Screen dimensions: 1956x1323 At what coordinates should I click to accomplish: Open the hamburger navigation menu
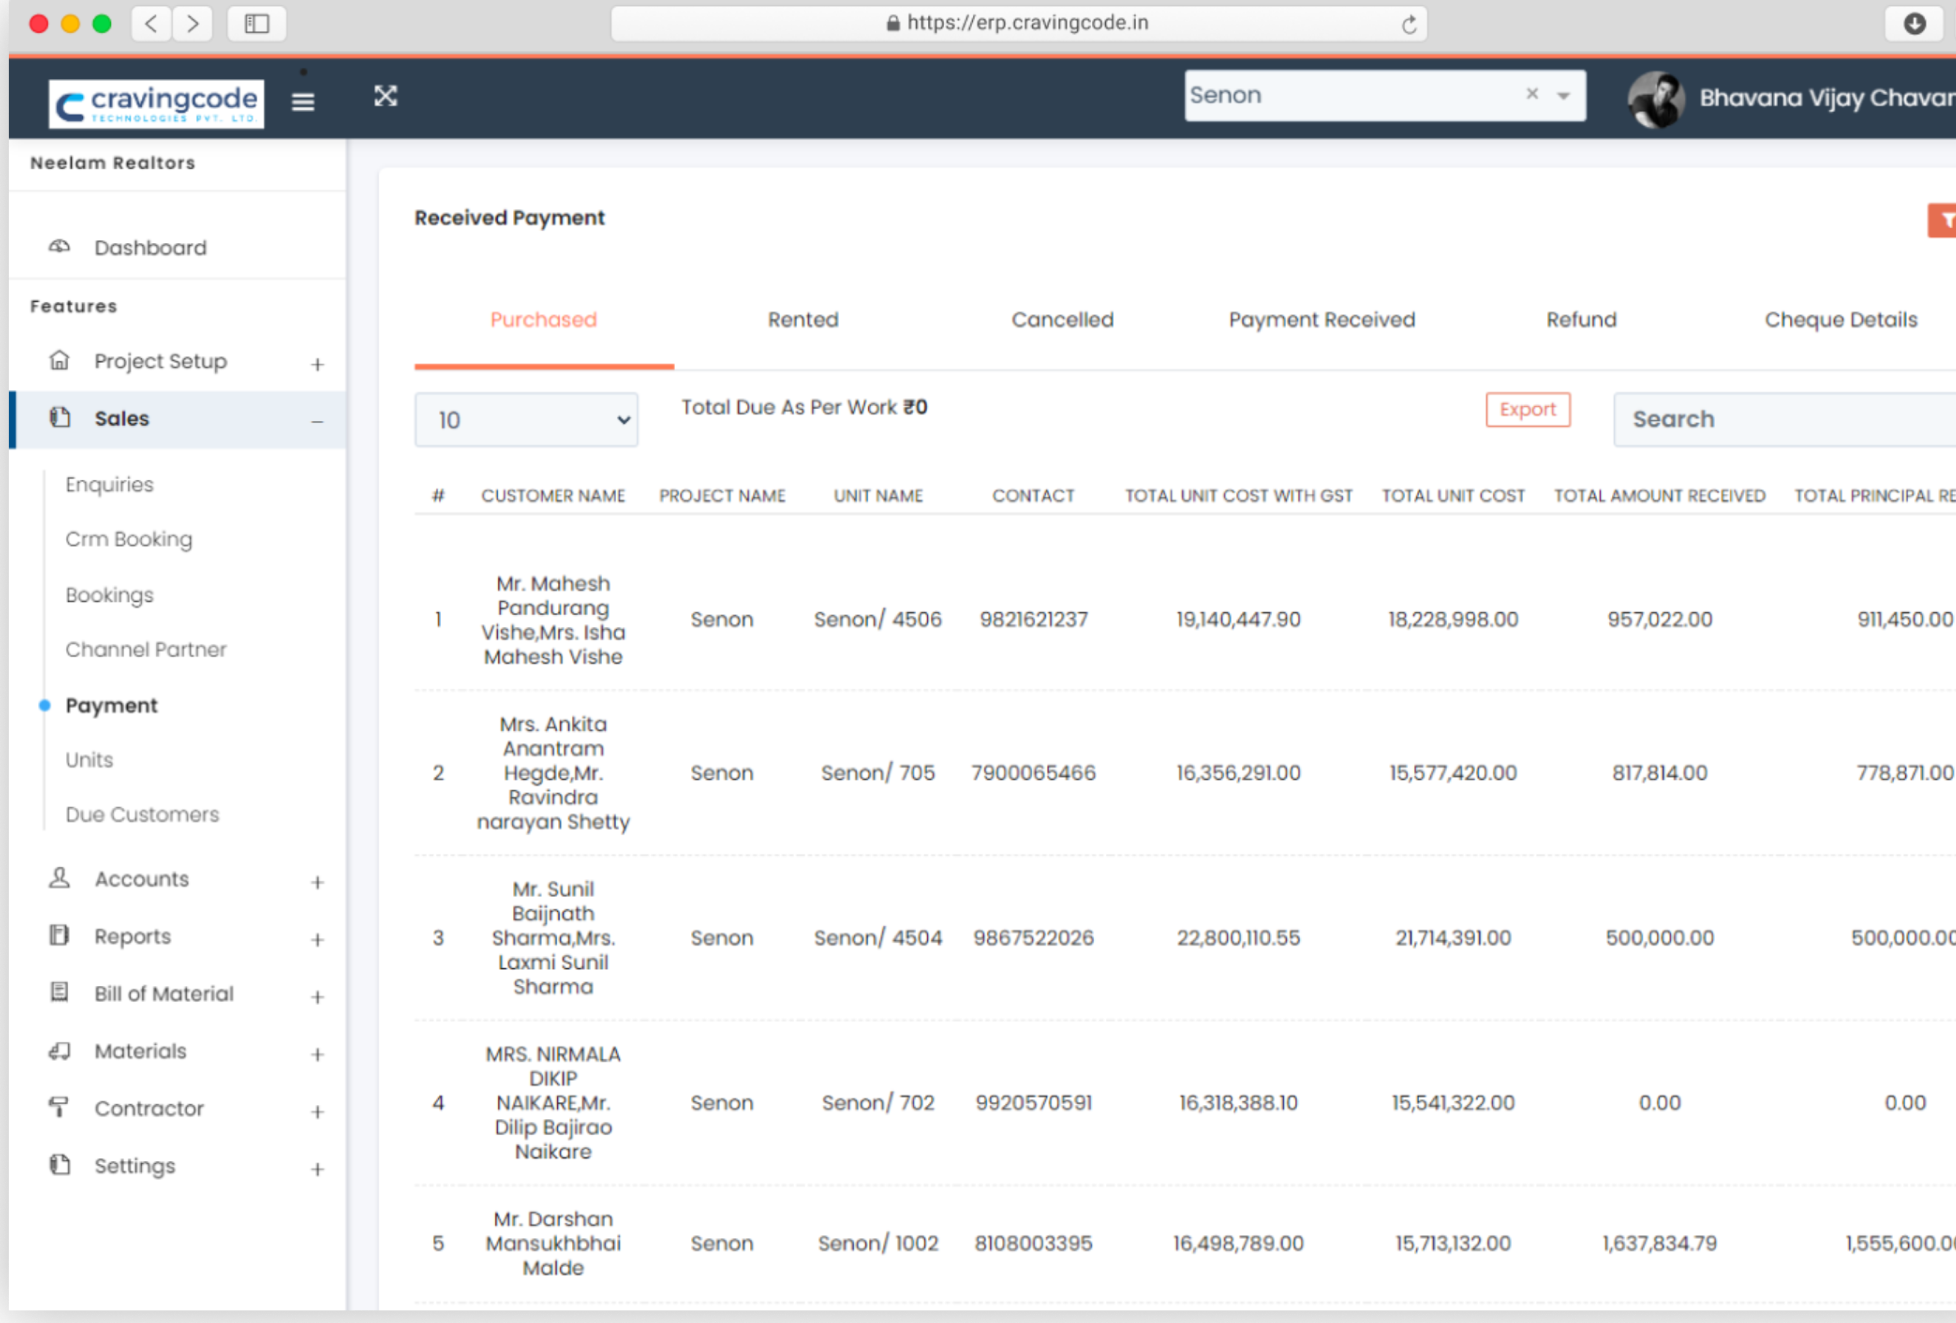pos(302,100)
